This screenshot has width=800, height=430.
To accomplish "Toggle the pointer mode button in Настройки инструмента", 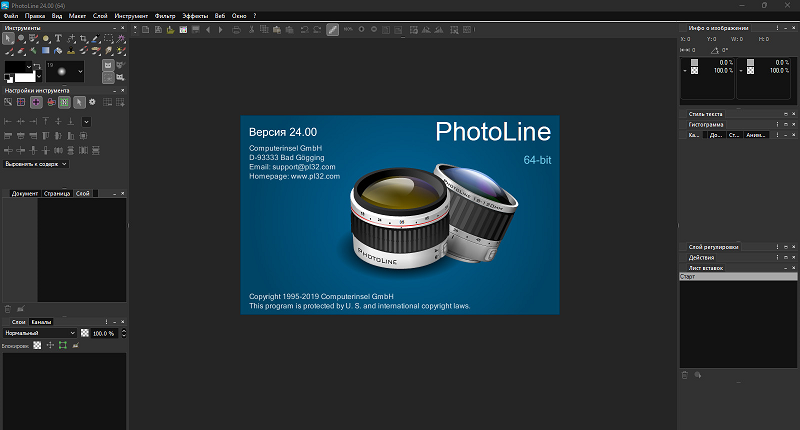I will (x=79, y=102).
